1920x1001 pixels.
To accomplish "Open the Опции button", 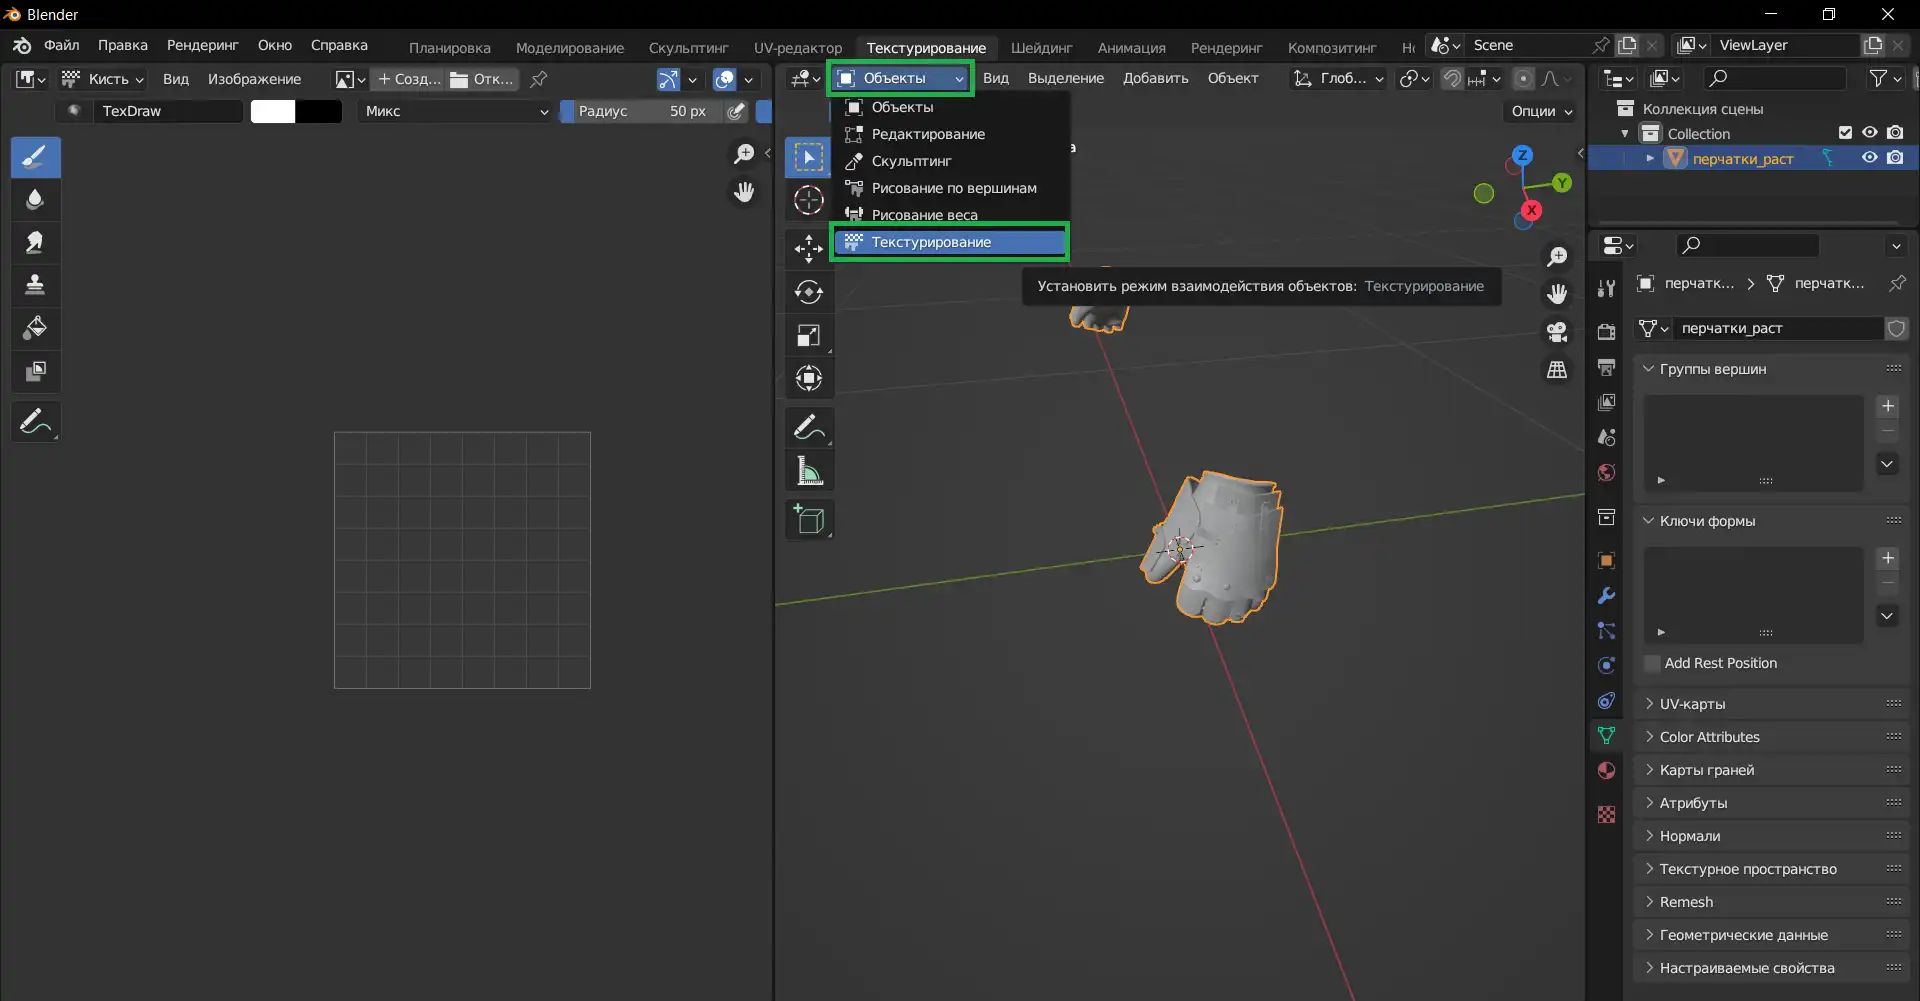I will [x=1541, y=111].
